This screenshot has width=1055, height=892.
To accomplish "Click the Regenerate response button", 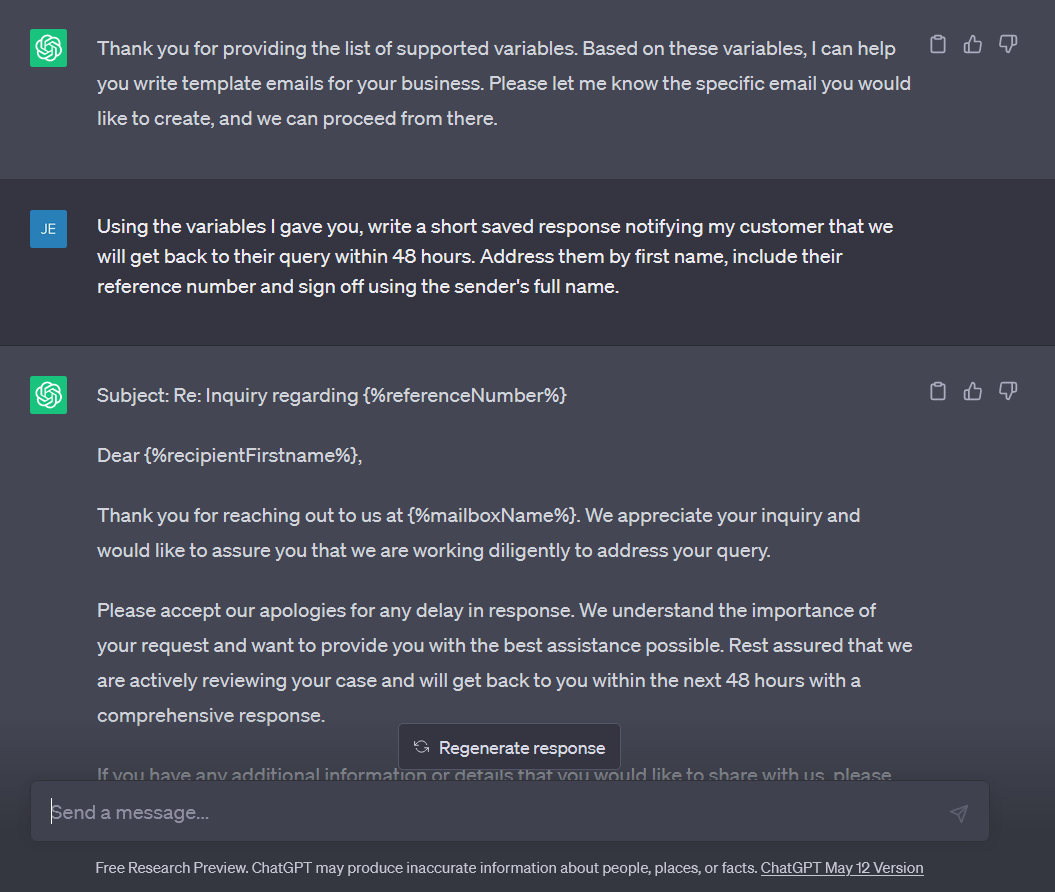I will point(509,746).
